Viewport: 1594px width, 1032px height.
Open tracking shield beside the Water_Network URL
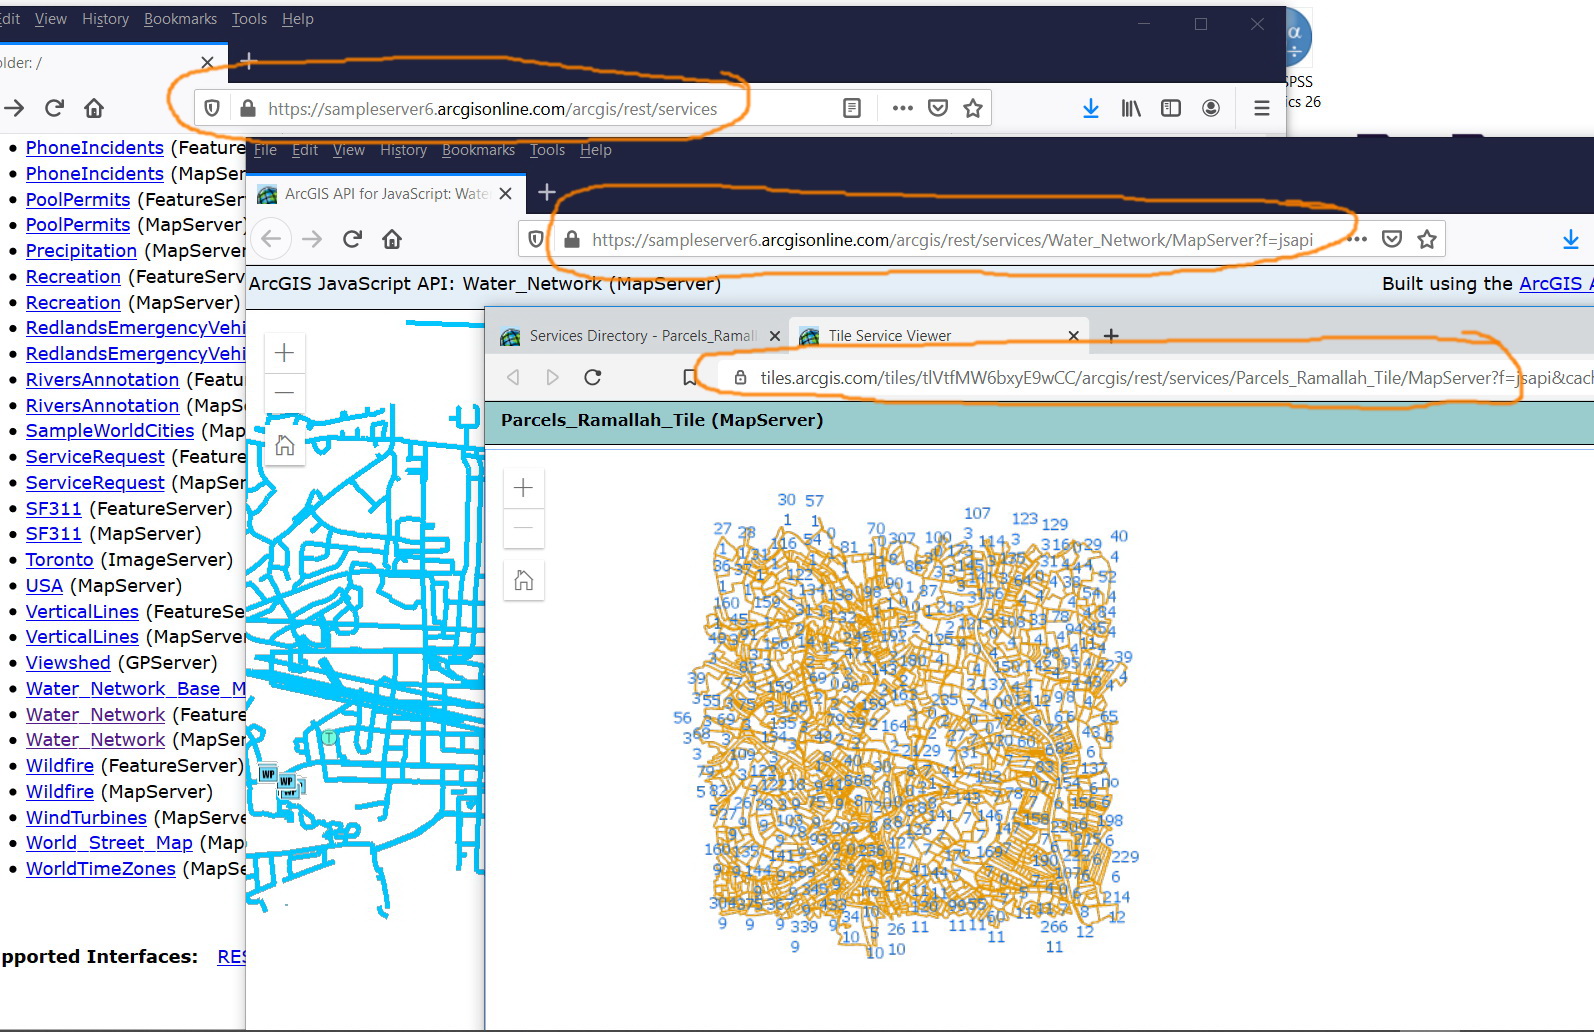coord(536,239)
